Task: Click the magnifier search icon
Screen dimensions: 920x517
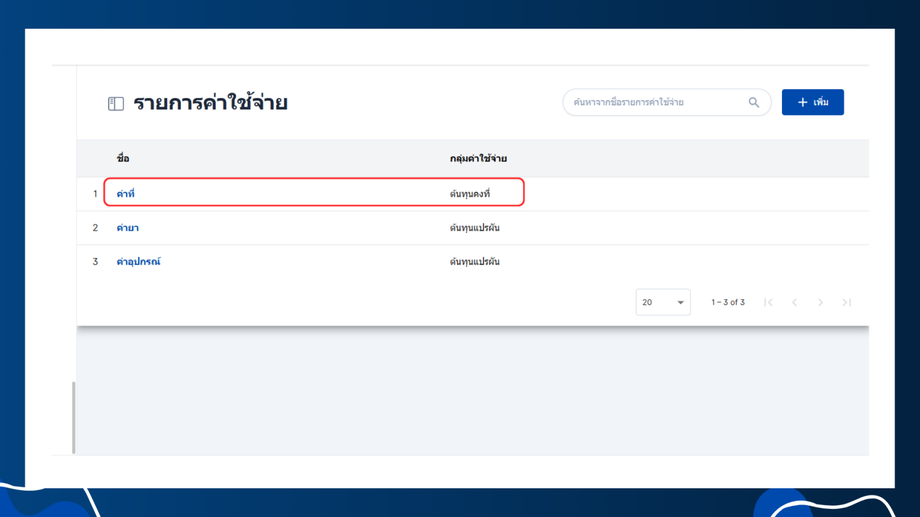Action: point(753,102)
